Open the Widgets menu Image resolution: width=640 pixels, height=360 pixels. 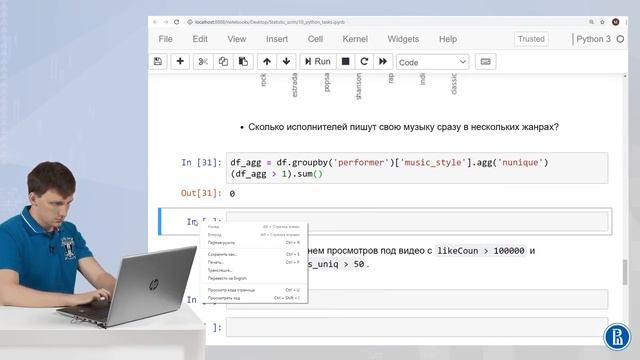(x=403, y=39)
